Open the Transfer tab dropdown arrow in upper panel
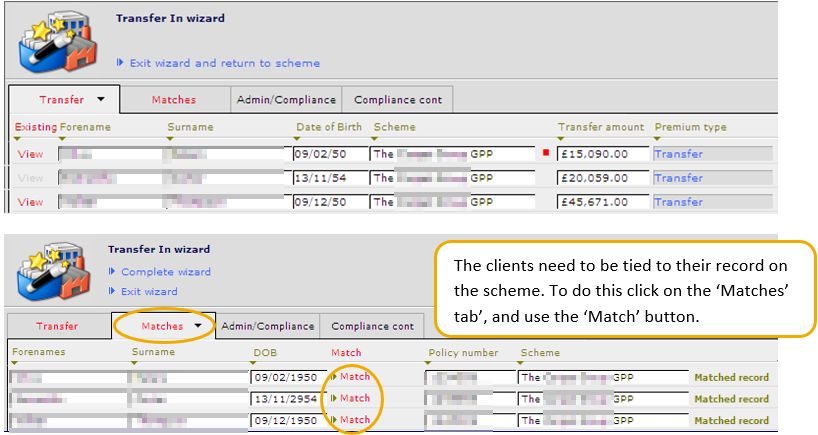818x435 pixels. click(101, 99)
